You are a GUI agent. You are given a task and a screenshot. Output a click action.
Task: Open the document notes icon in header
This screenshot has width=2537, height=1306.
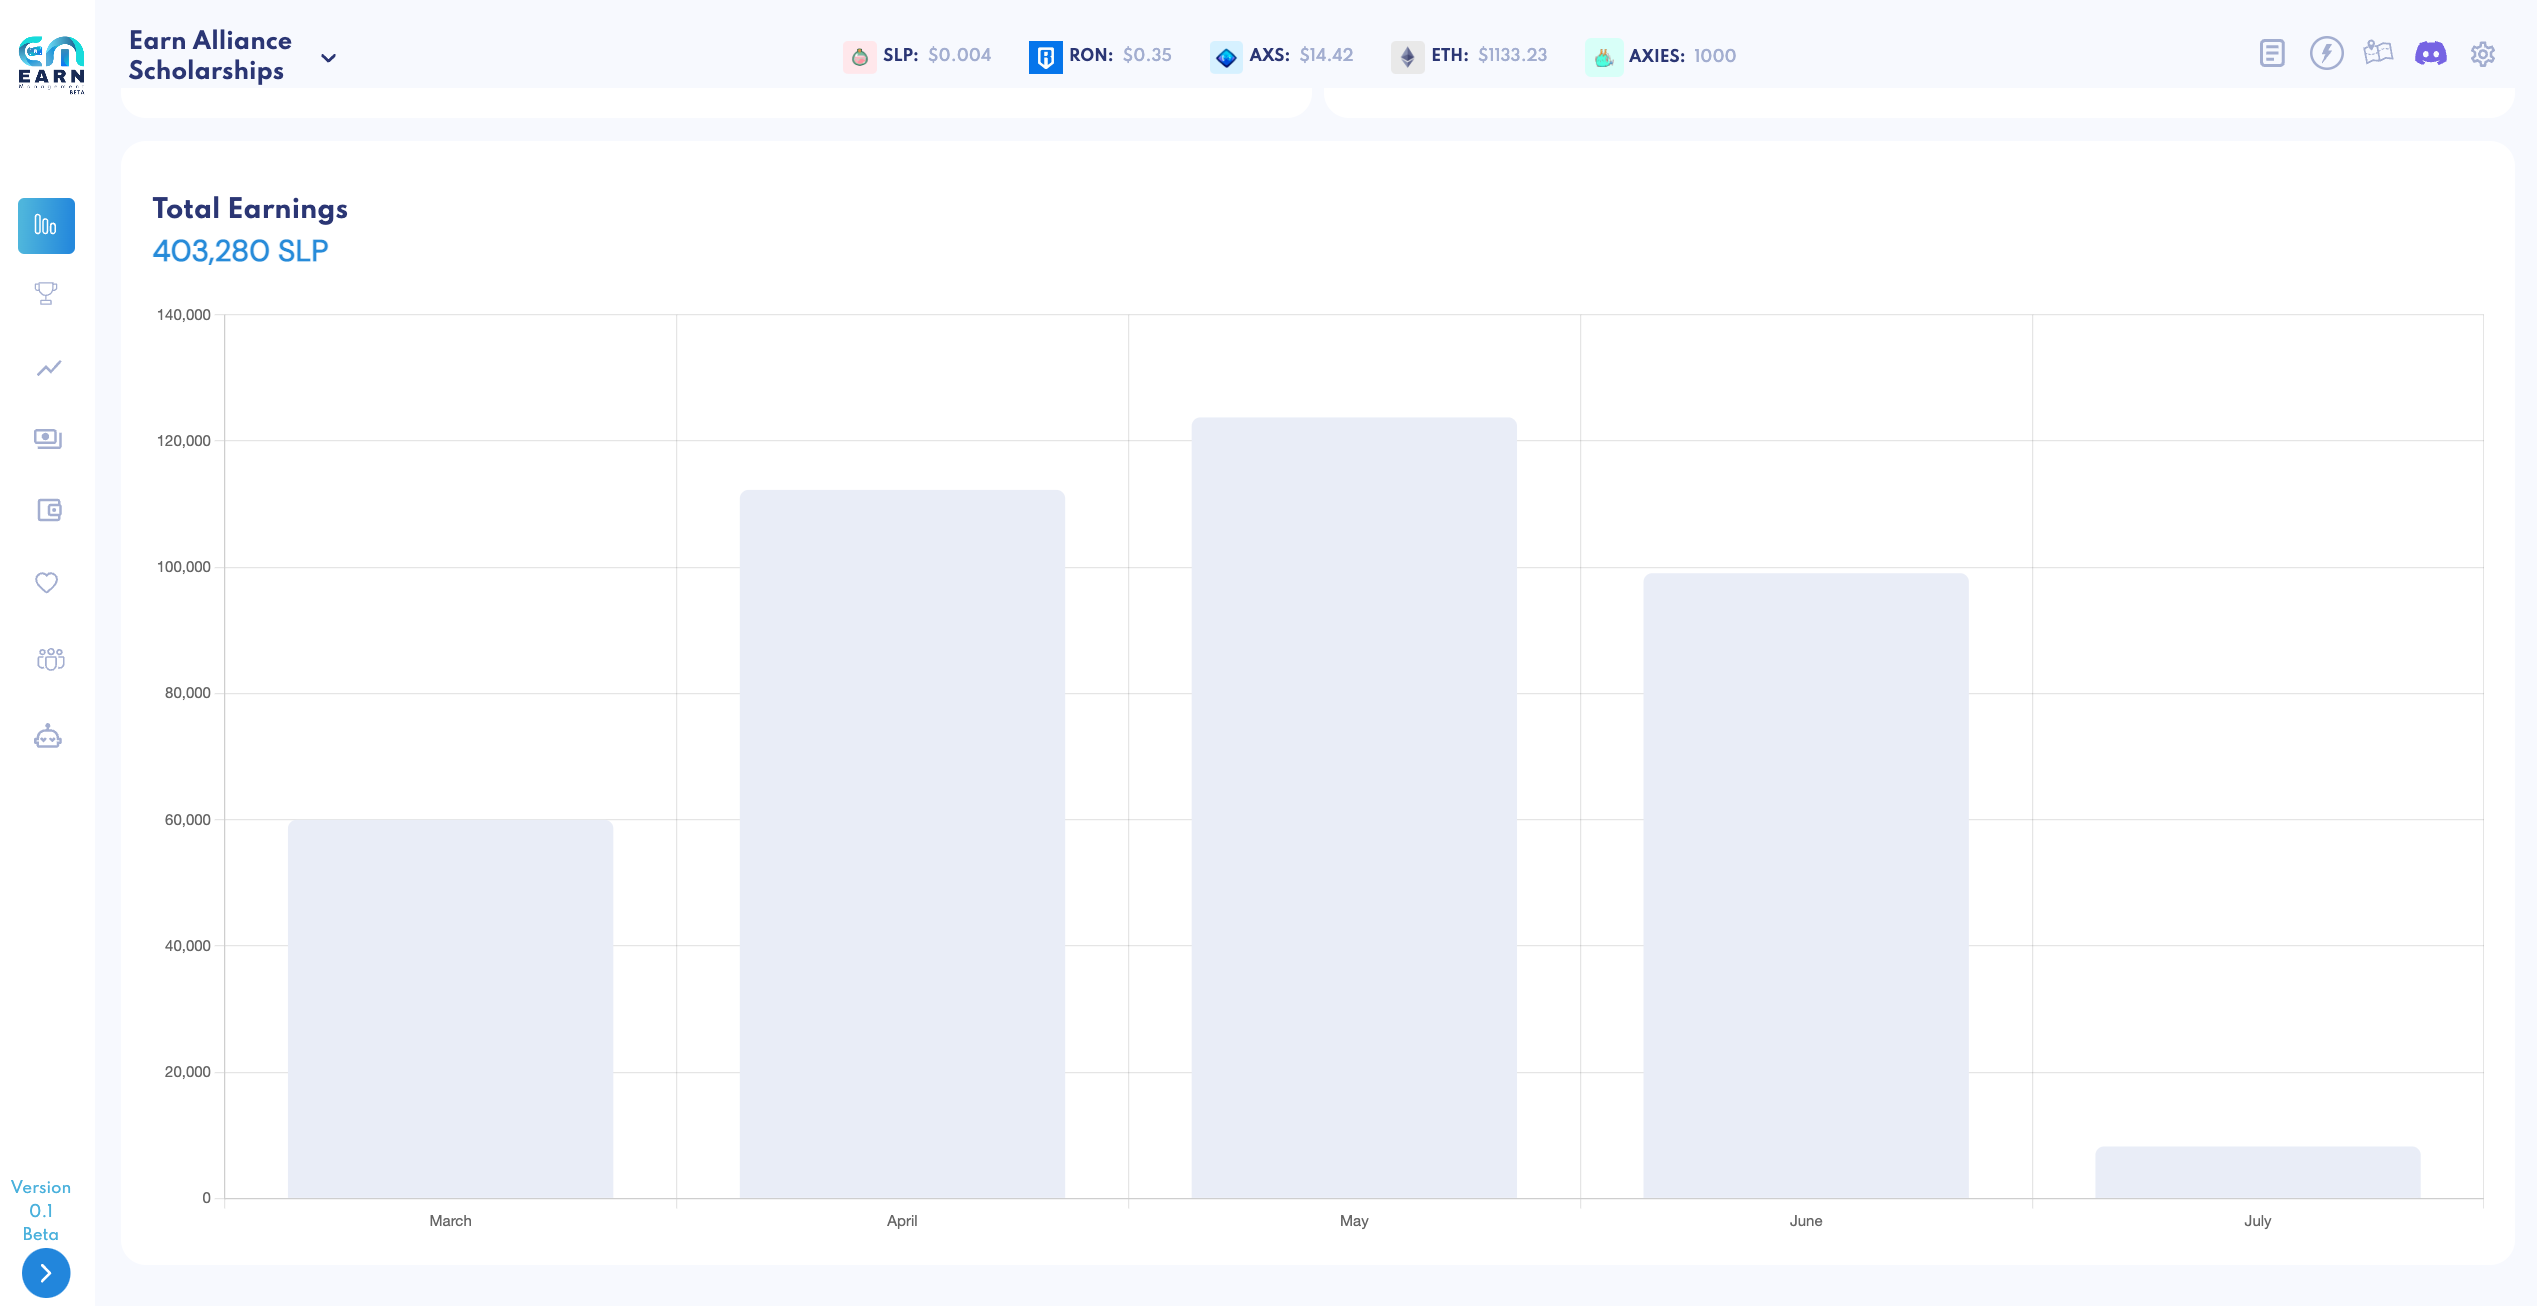tap(2272, 53)
